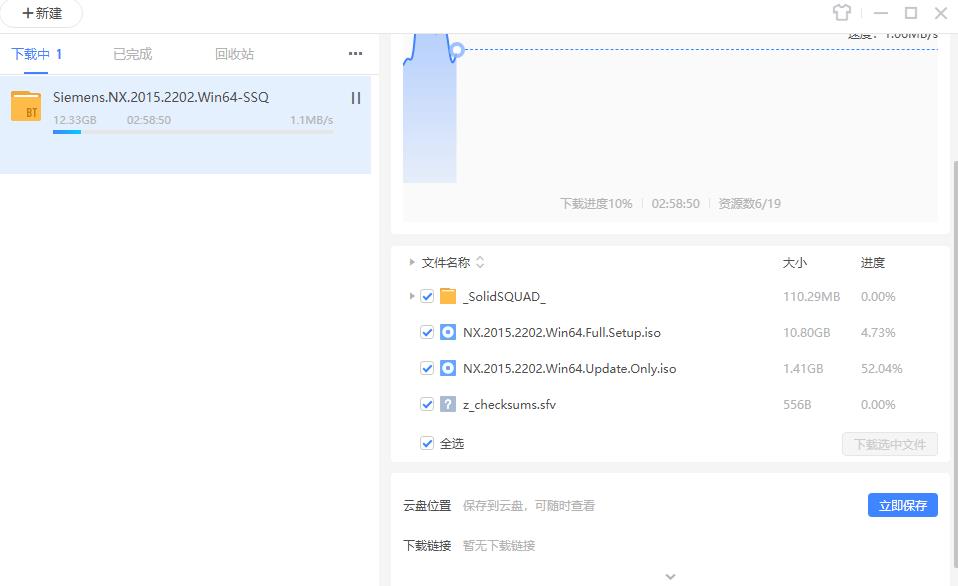Click the Full.Setup.iso disc icon

(448, 332)
